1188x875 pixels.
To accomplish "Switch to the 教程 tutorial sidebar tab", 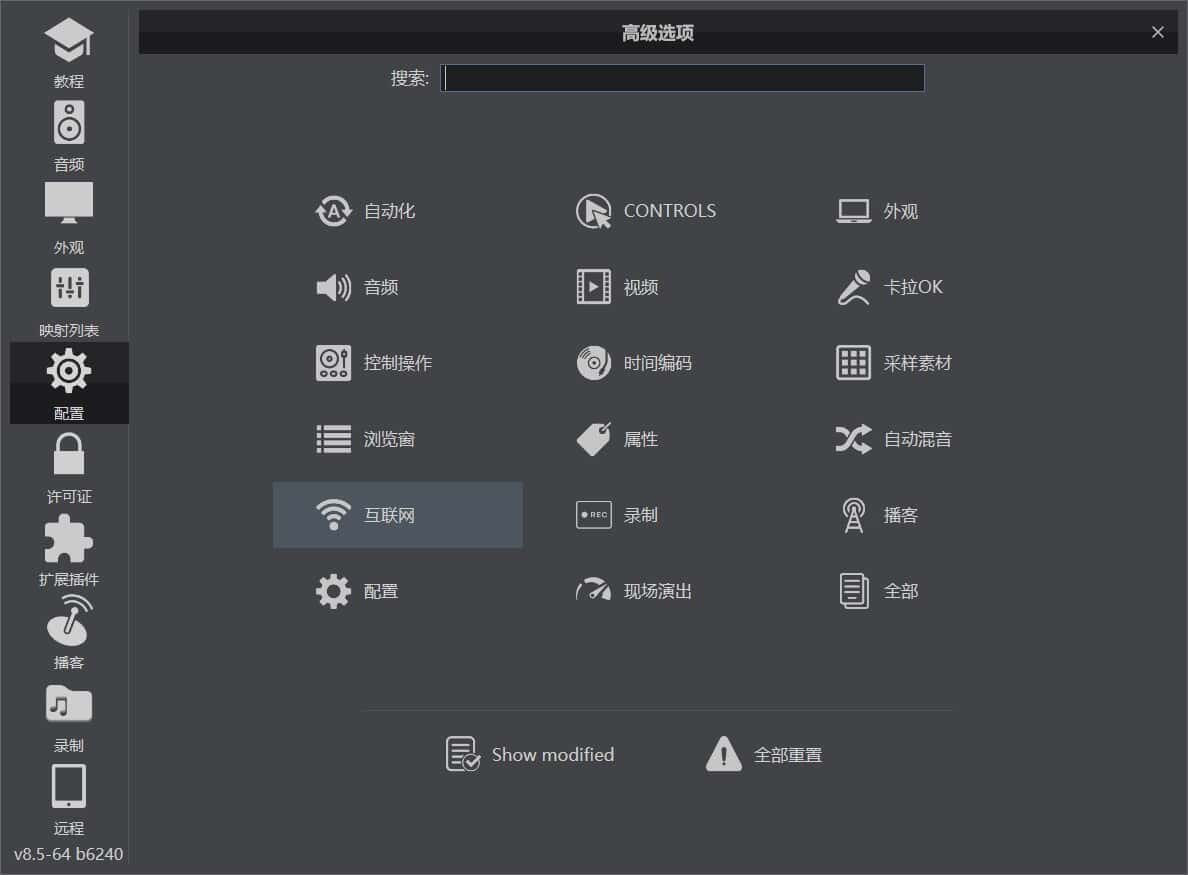I will [x=69, y=52].
